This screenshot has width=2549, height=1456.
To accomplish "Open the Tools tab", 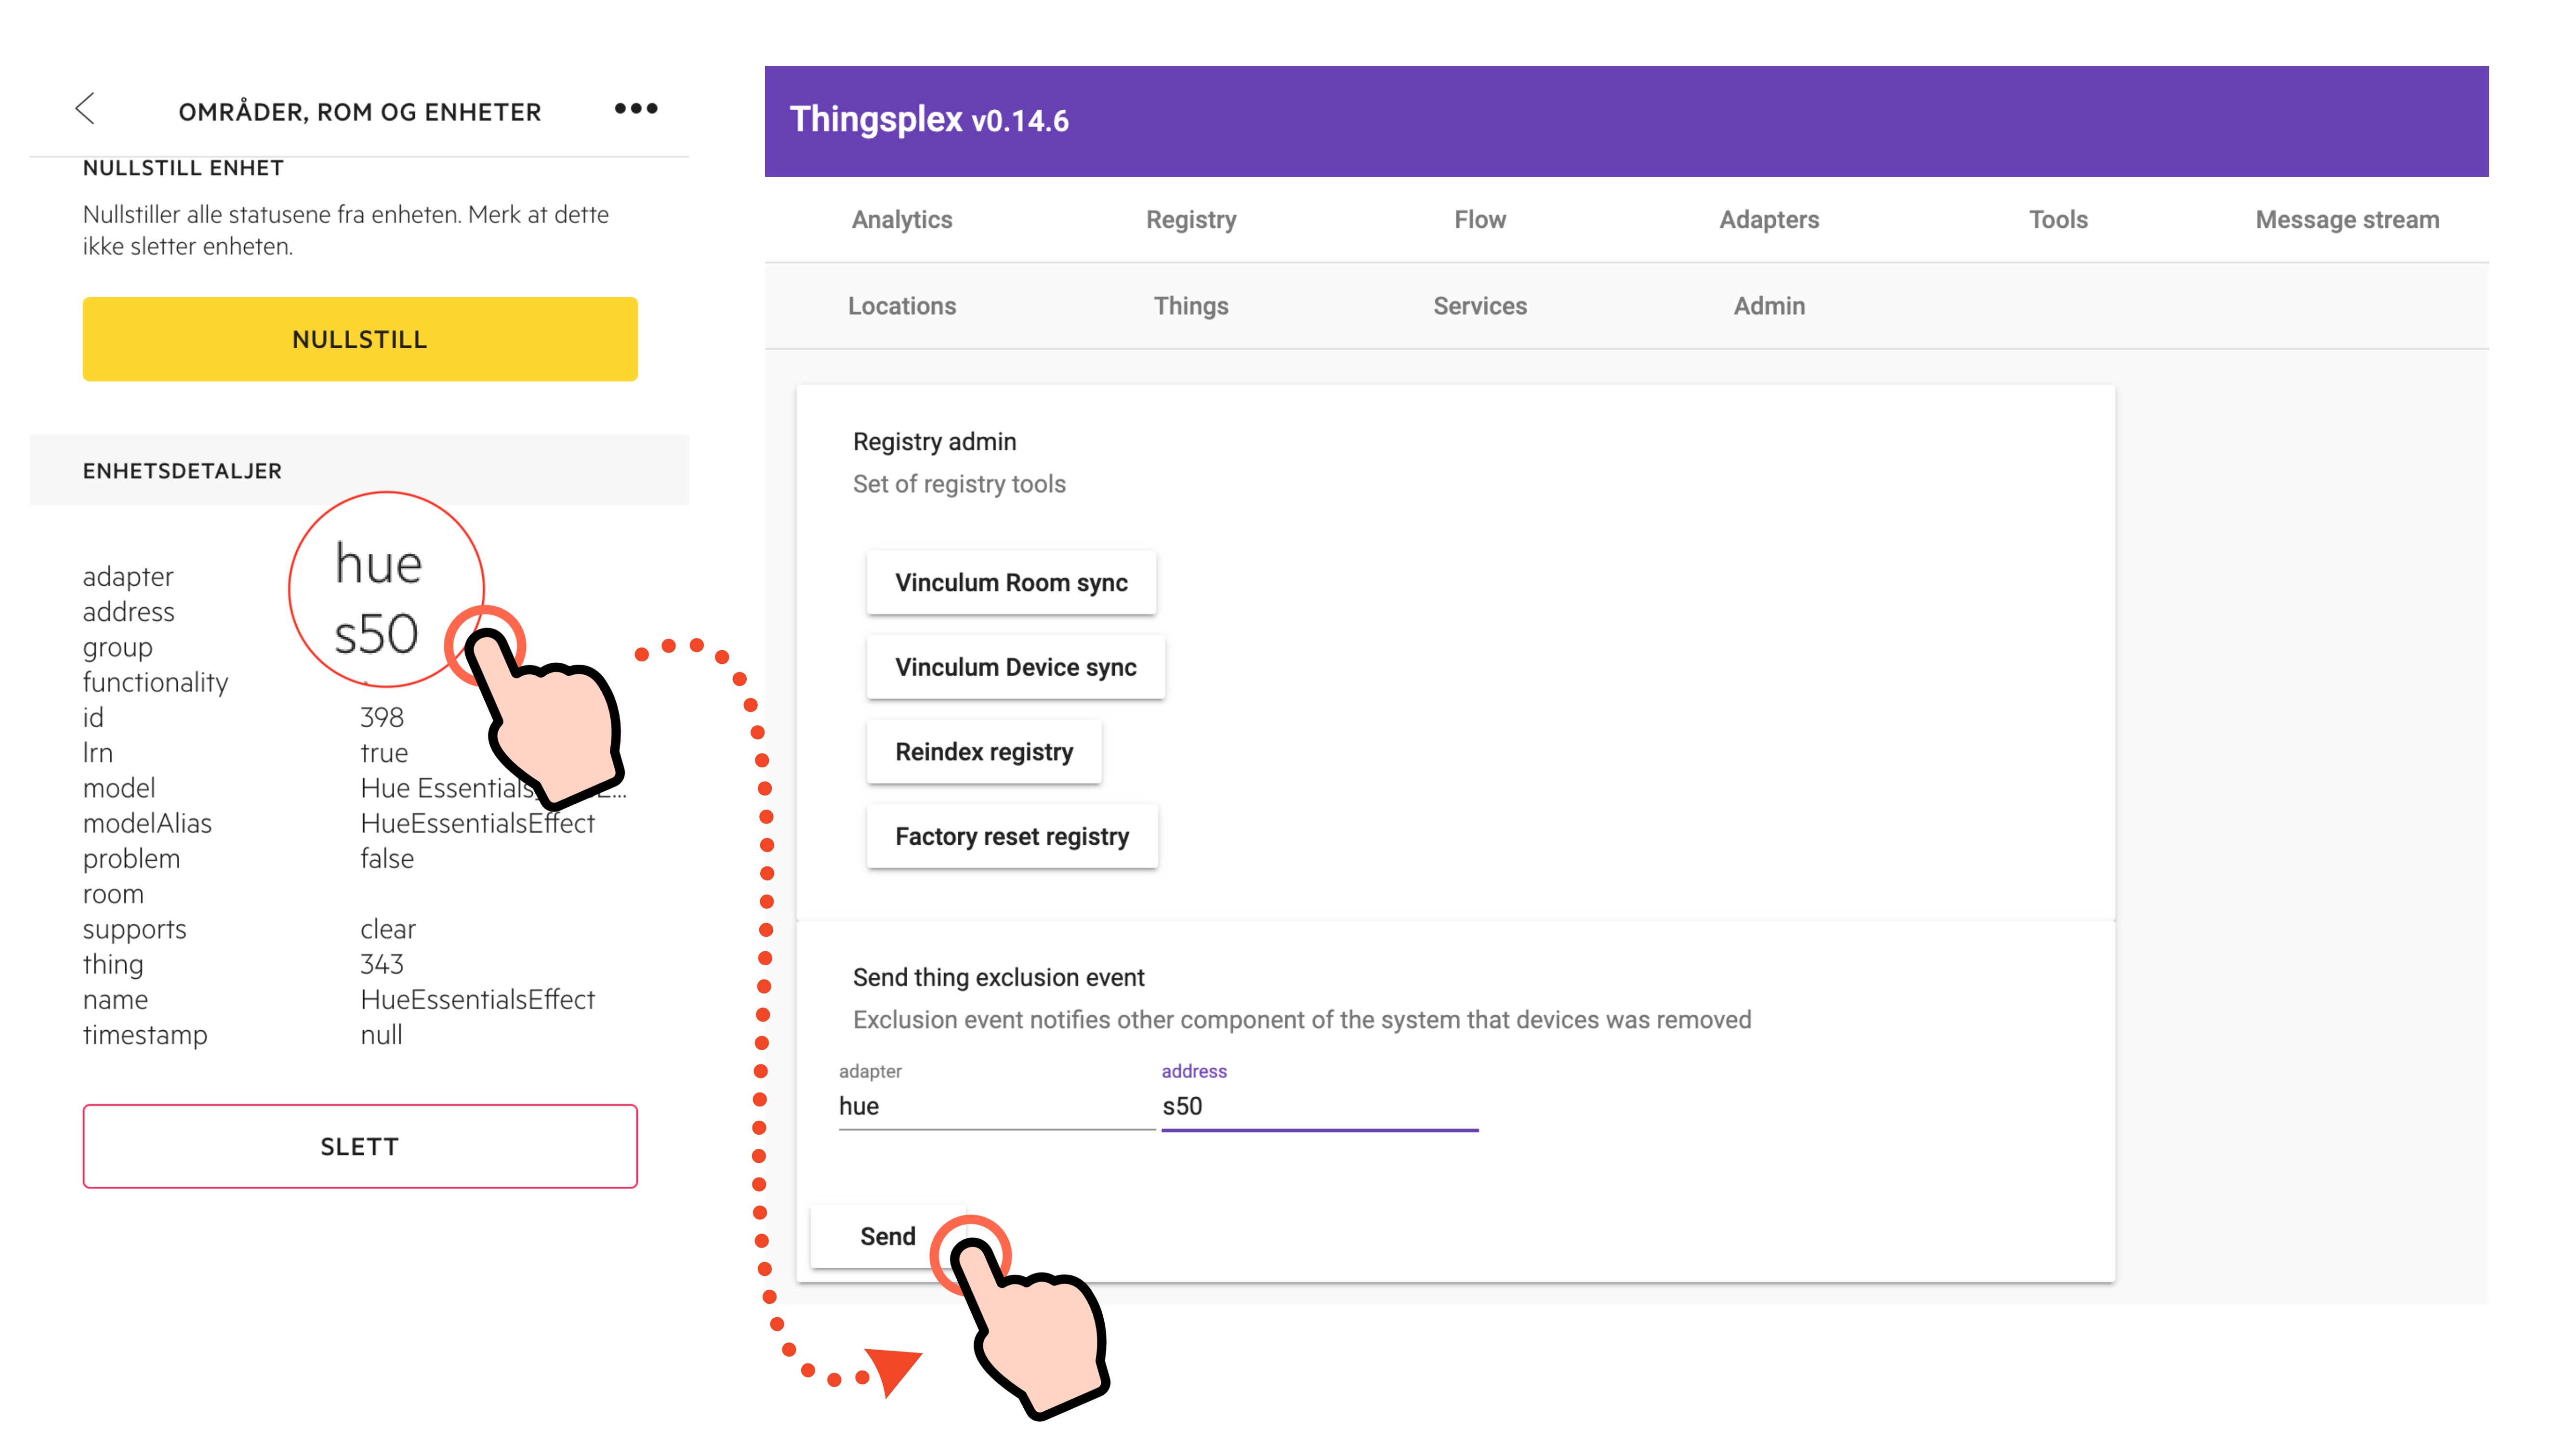I will click(2058, 220).
